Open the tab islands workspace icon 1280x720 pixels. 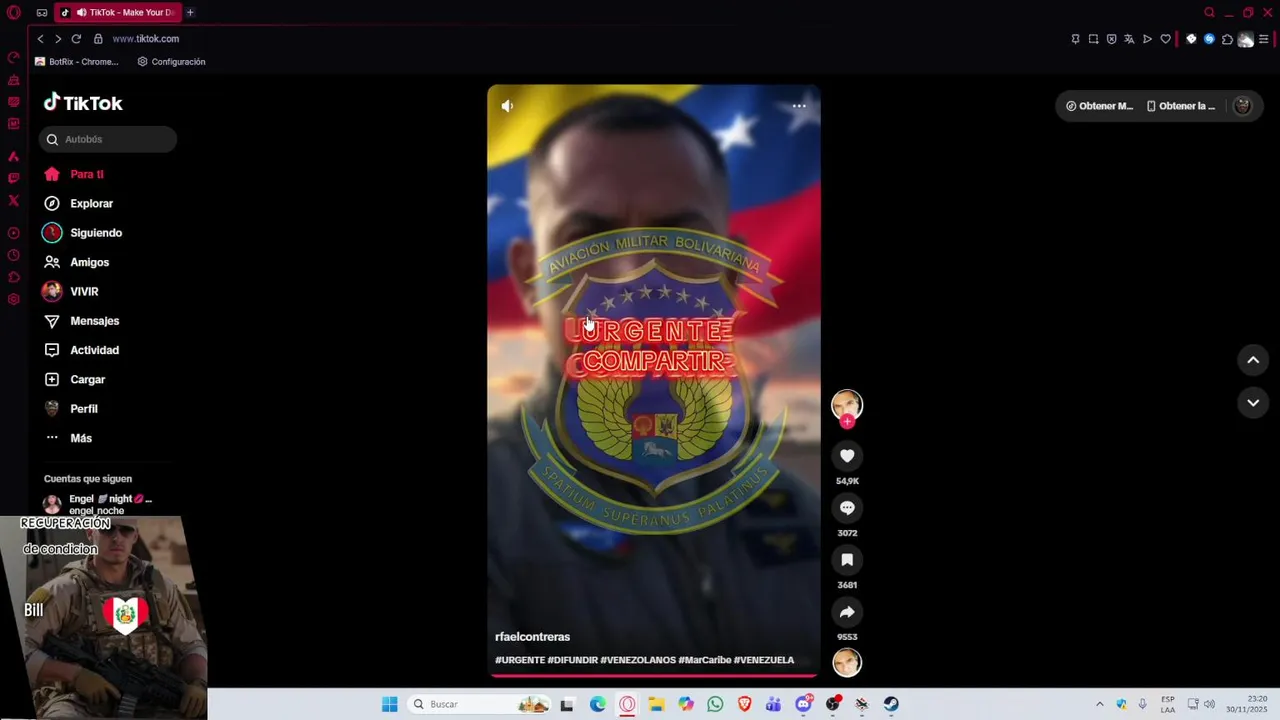pos(42,13)
